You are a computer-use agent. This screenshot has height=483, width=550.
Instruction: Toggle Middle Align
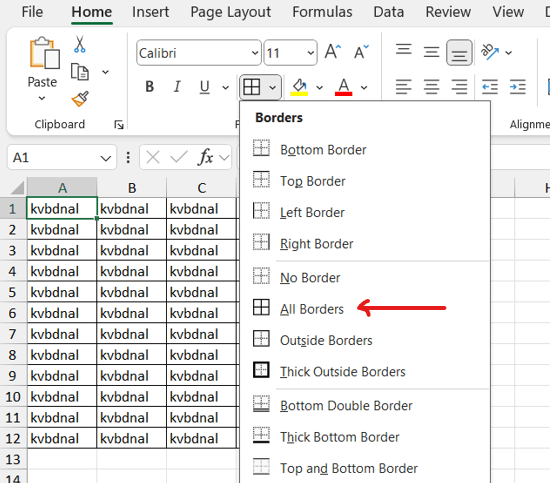(x=431, y=52)
